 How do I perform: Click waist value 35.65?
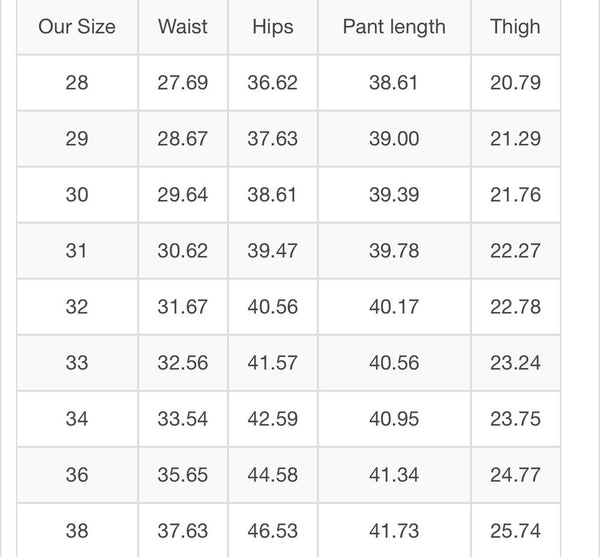[x=183, y=475]
